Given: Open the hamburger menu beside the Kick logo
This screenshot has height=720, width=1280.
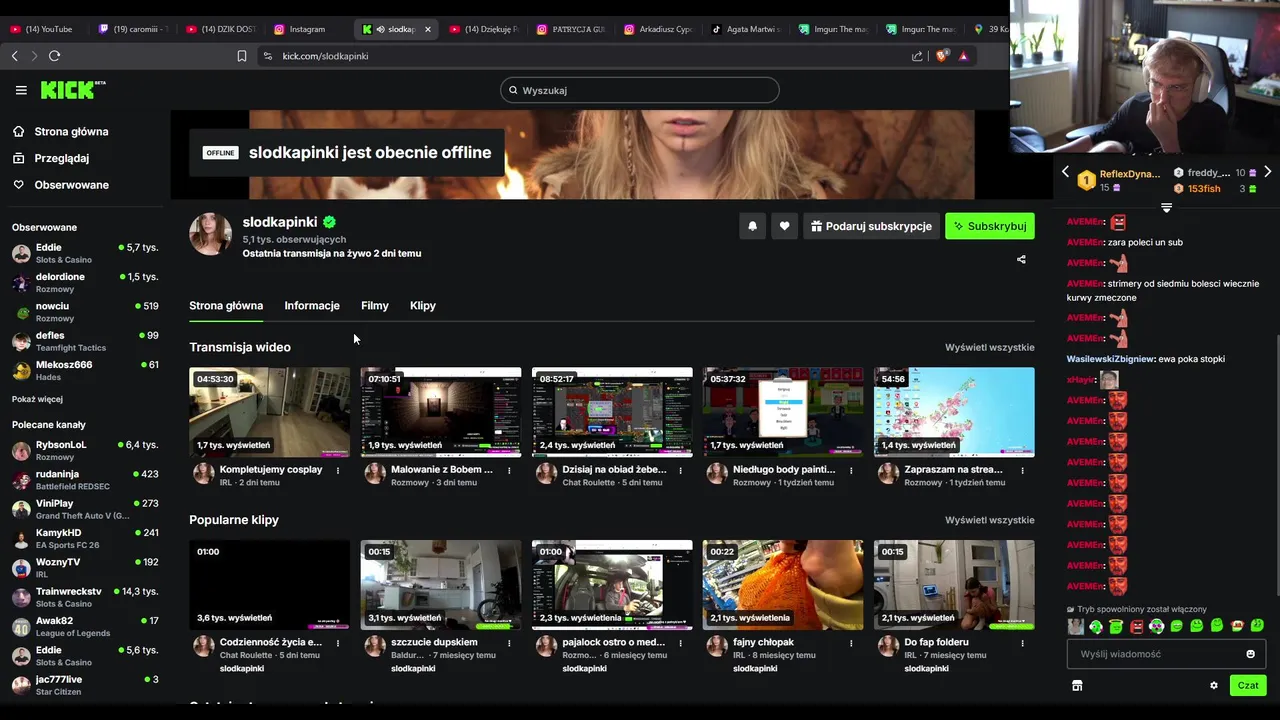Looking at the screenshot, I should 21,90.
